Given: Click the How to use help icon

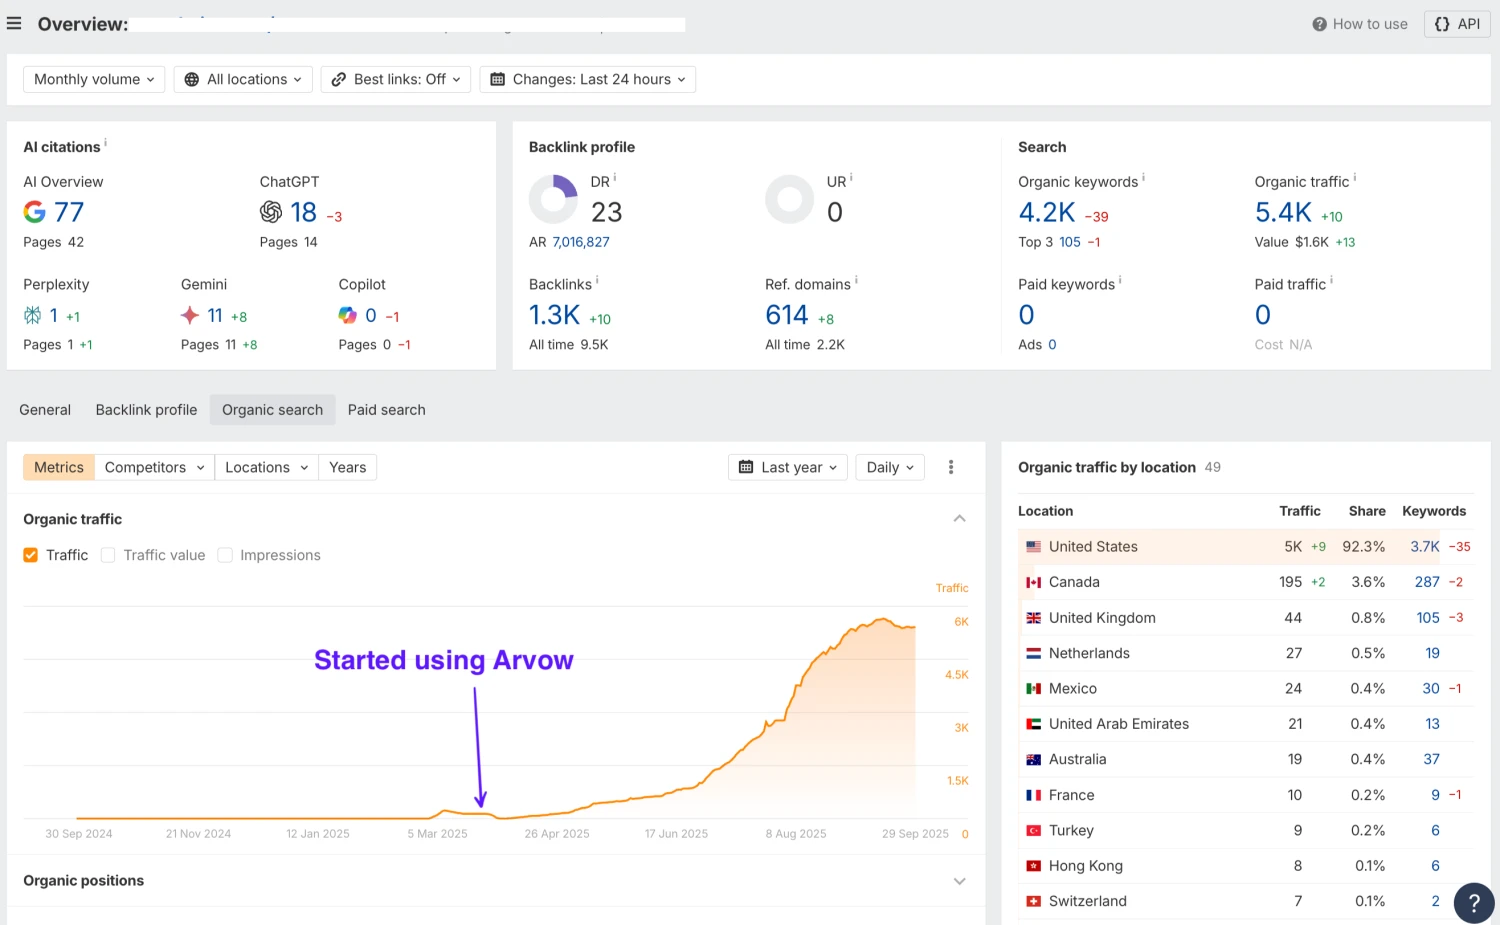Looking at the screenshot, I should tap(1319, 24).
